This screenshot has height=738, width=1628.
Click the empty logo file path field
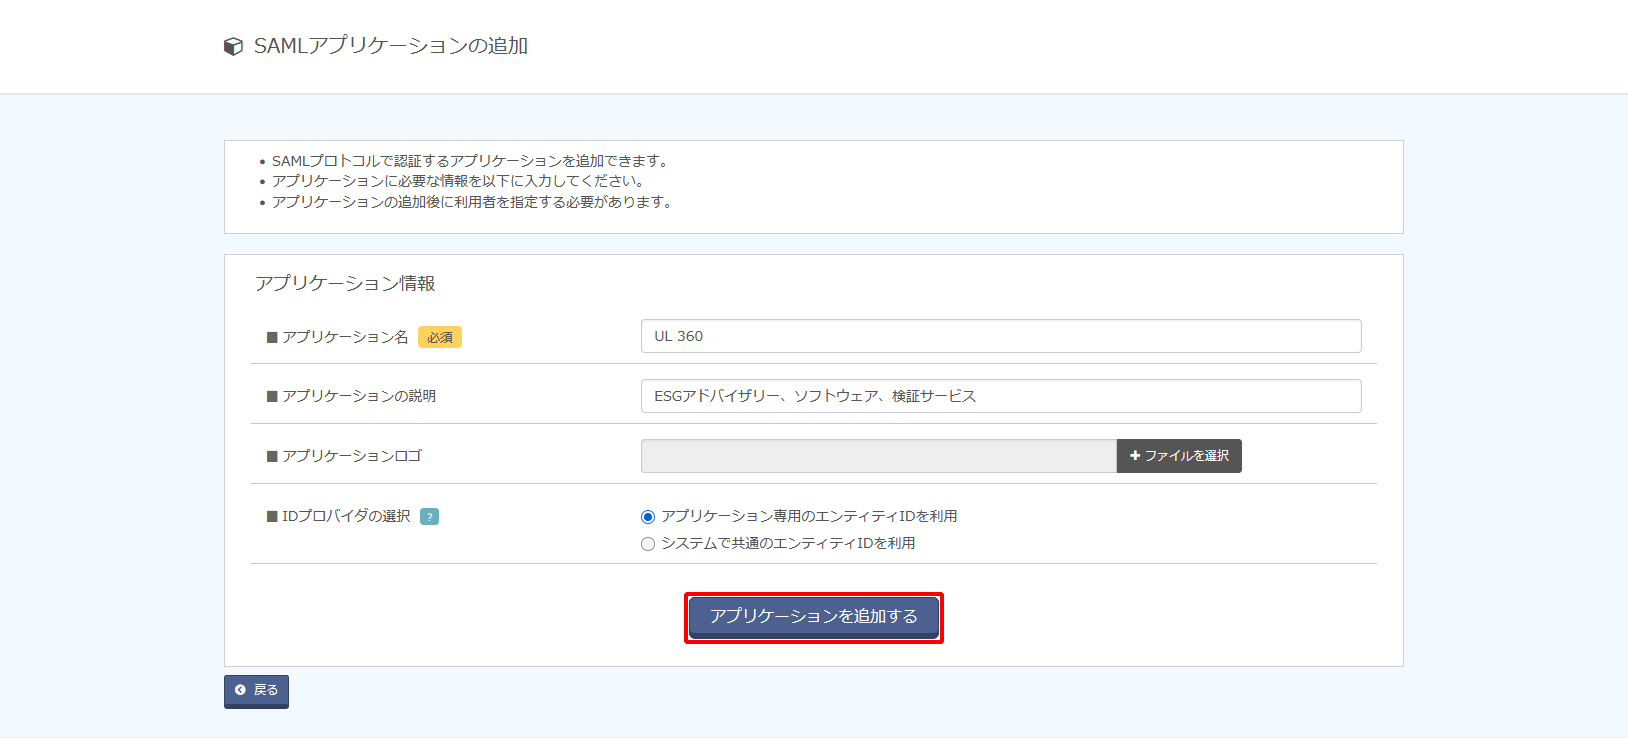pyautogui.click(x=878, y=456)
